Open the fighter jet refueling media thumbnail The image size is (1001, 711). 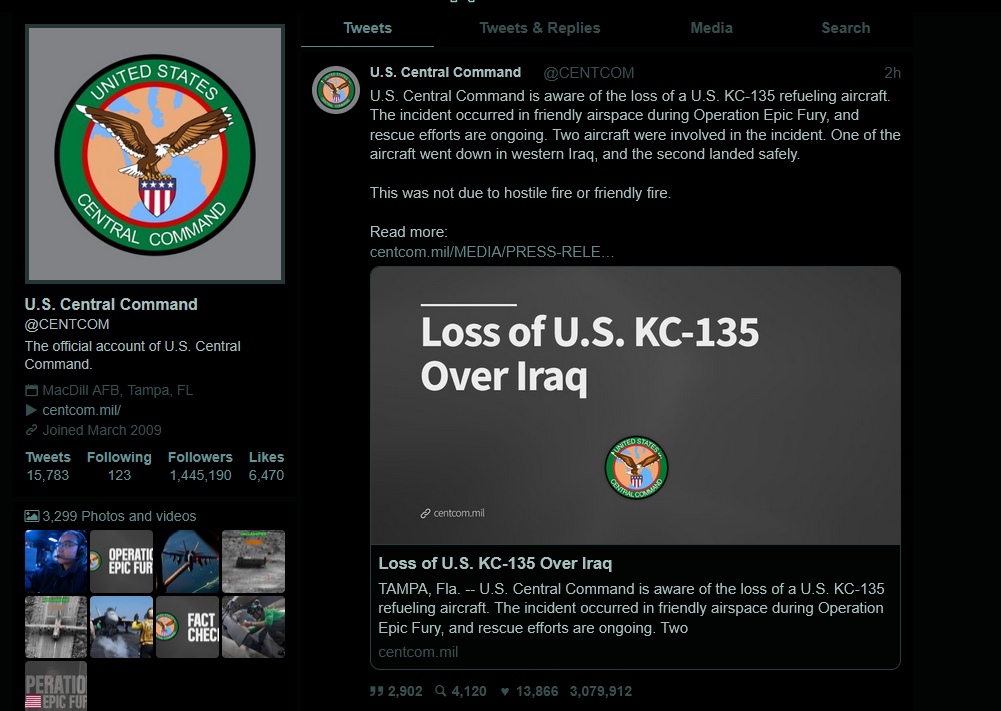tap(188, 561)
